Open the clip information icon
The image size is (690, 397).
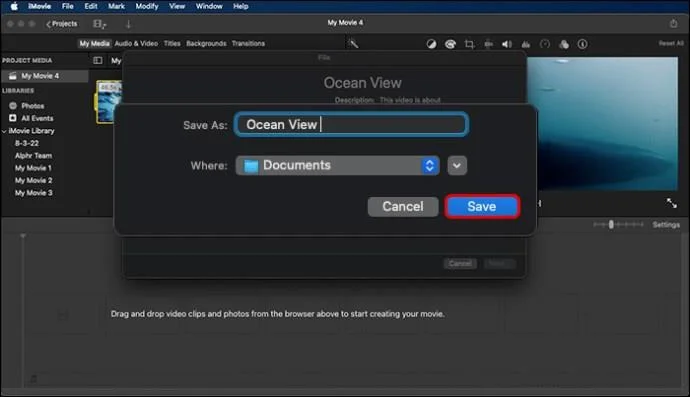tap(583, 44)
